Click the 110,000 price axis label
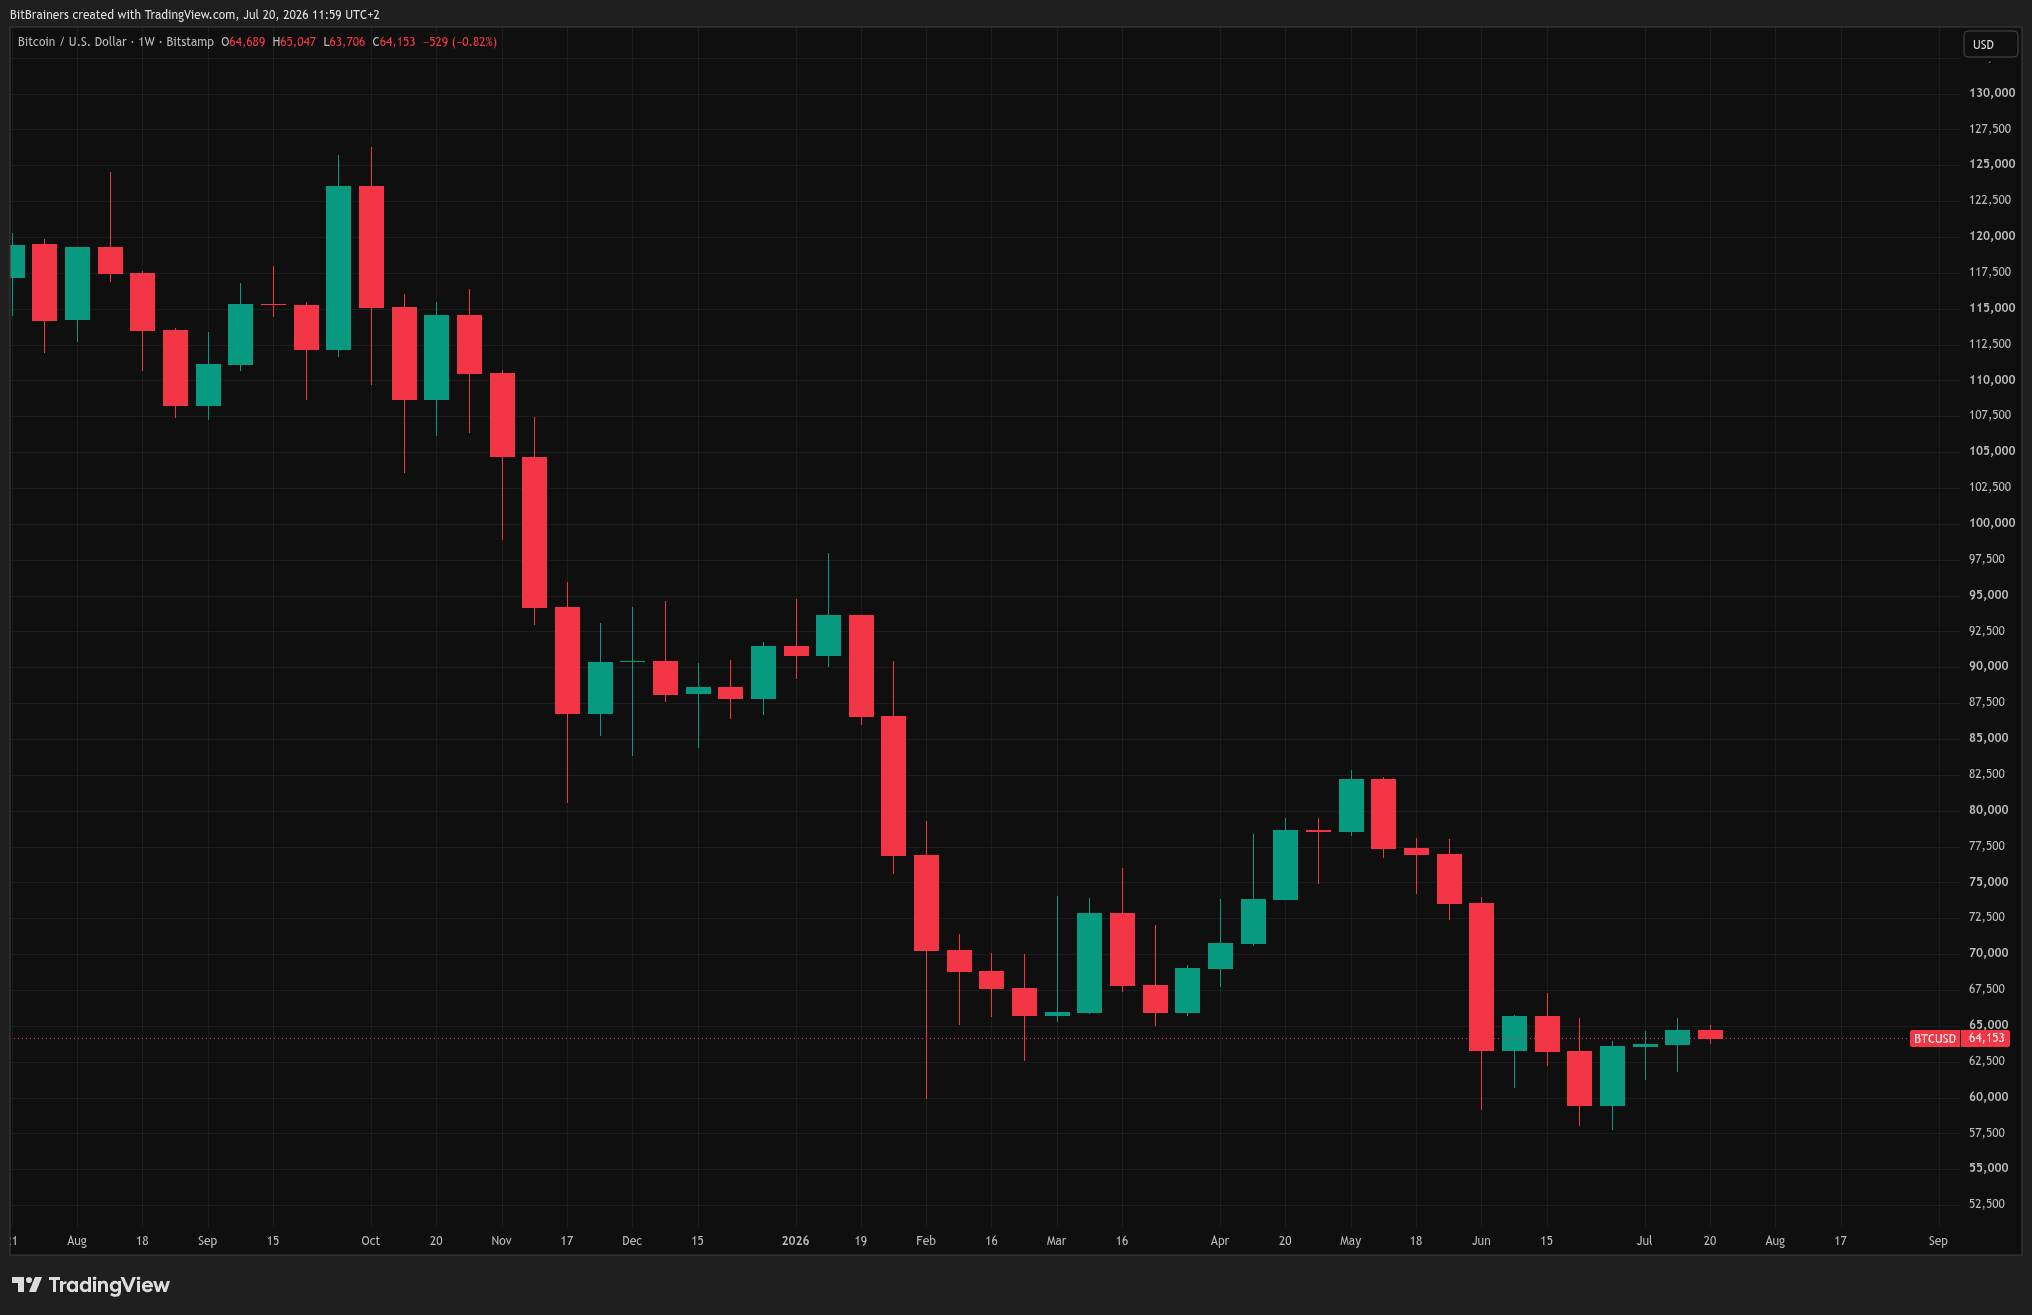The height and width of the screenshot is (1315, 2032). coord(1992,380)
